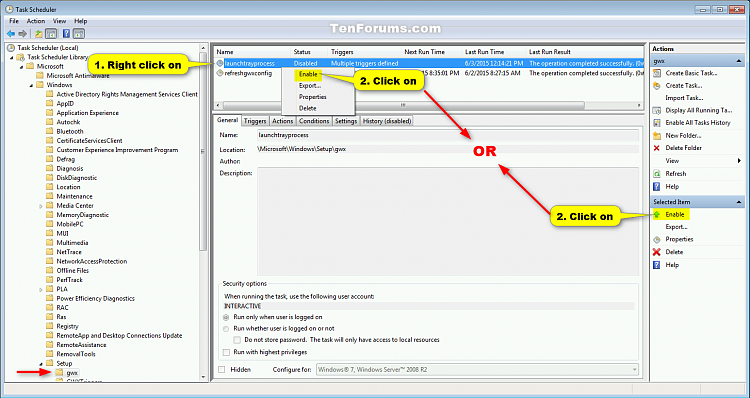750x398 pixels.
Task: Click the Create Basic Task icon
Action: (x=657, y=73)
